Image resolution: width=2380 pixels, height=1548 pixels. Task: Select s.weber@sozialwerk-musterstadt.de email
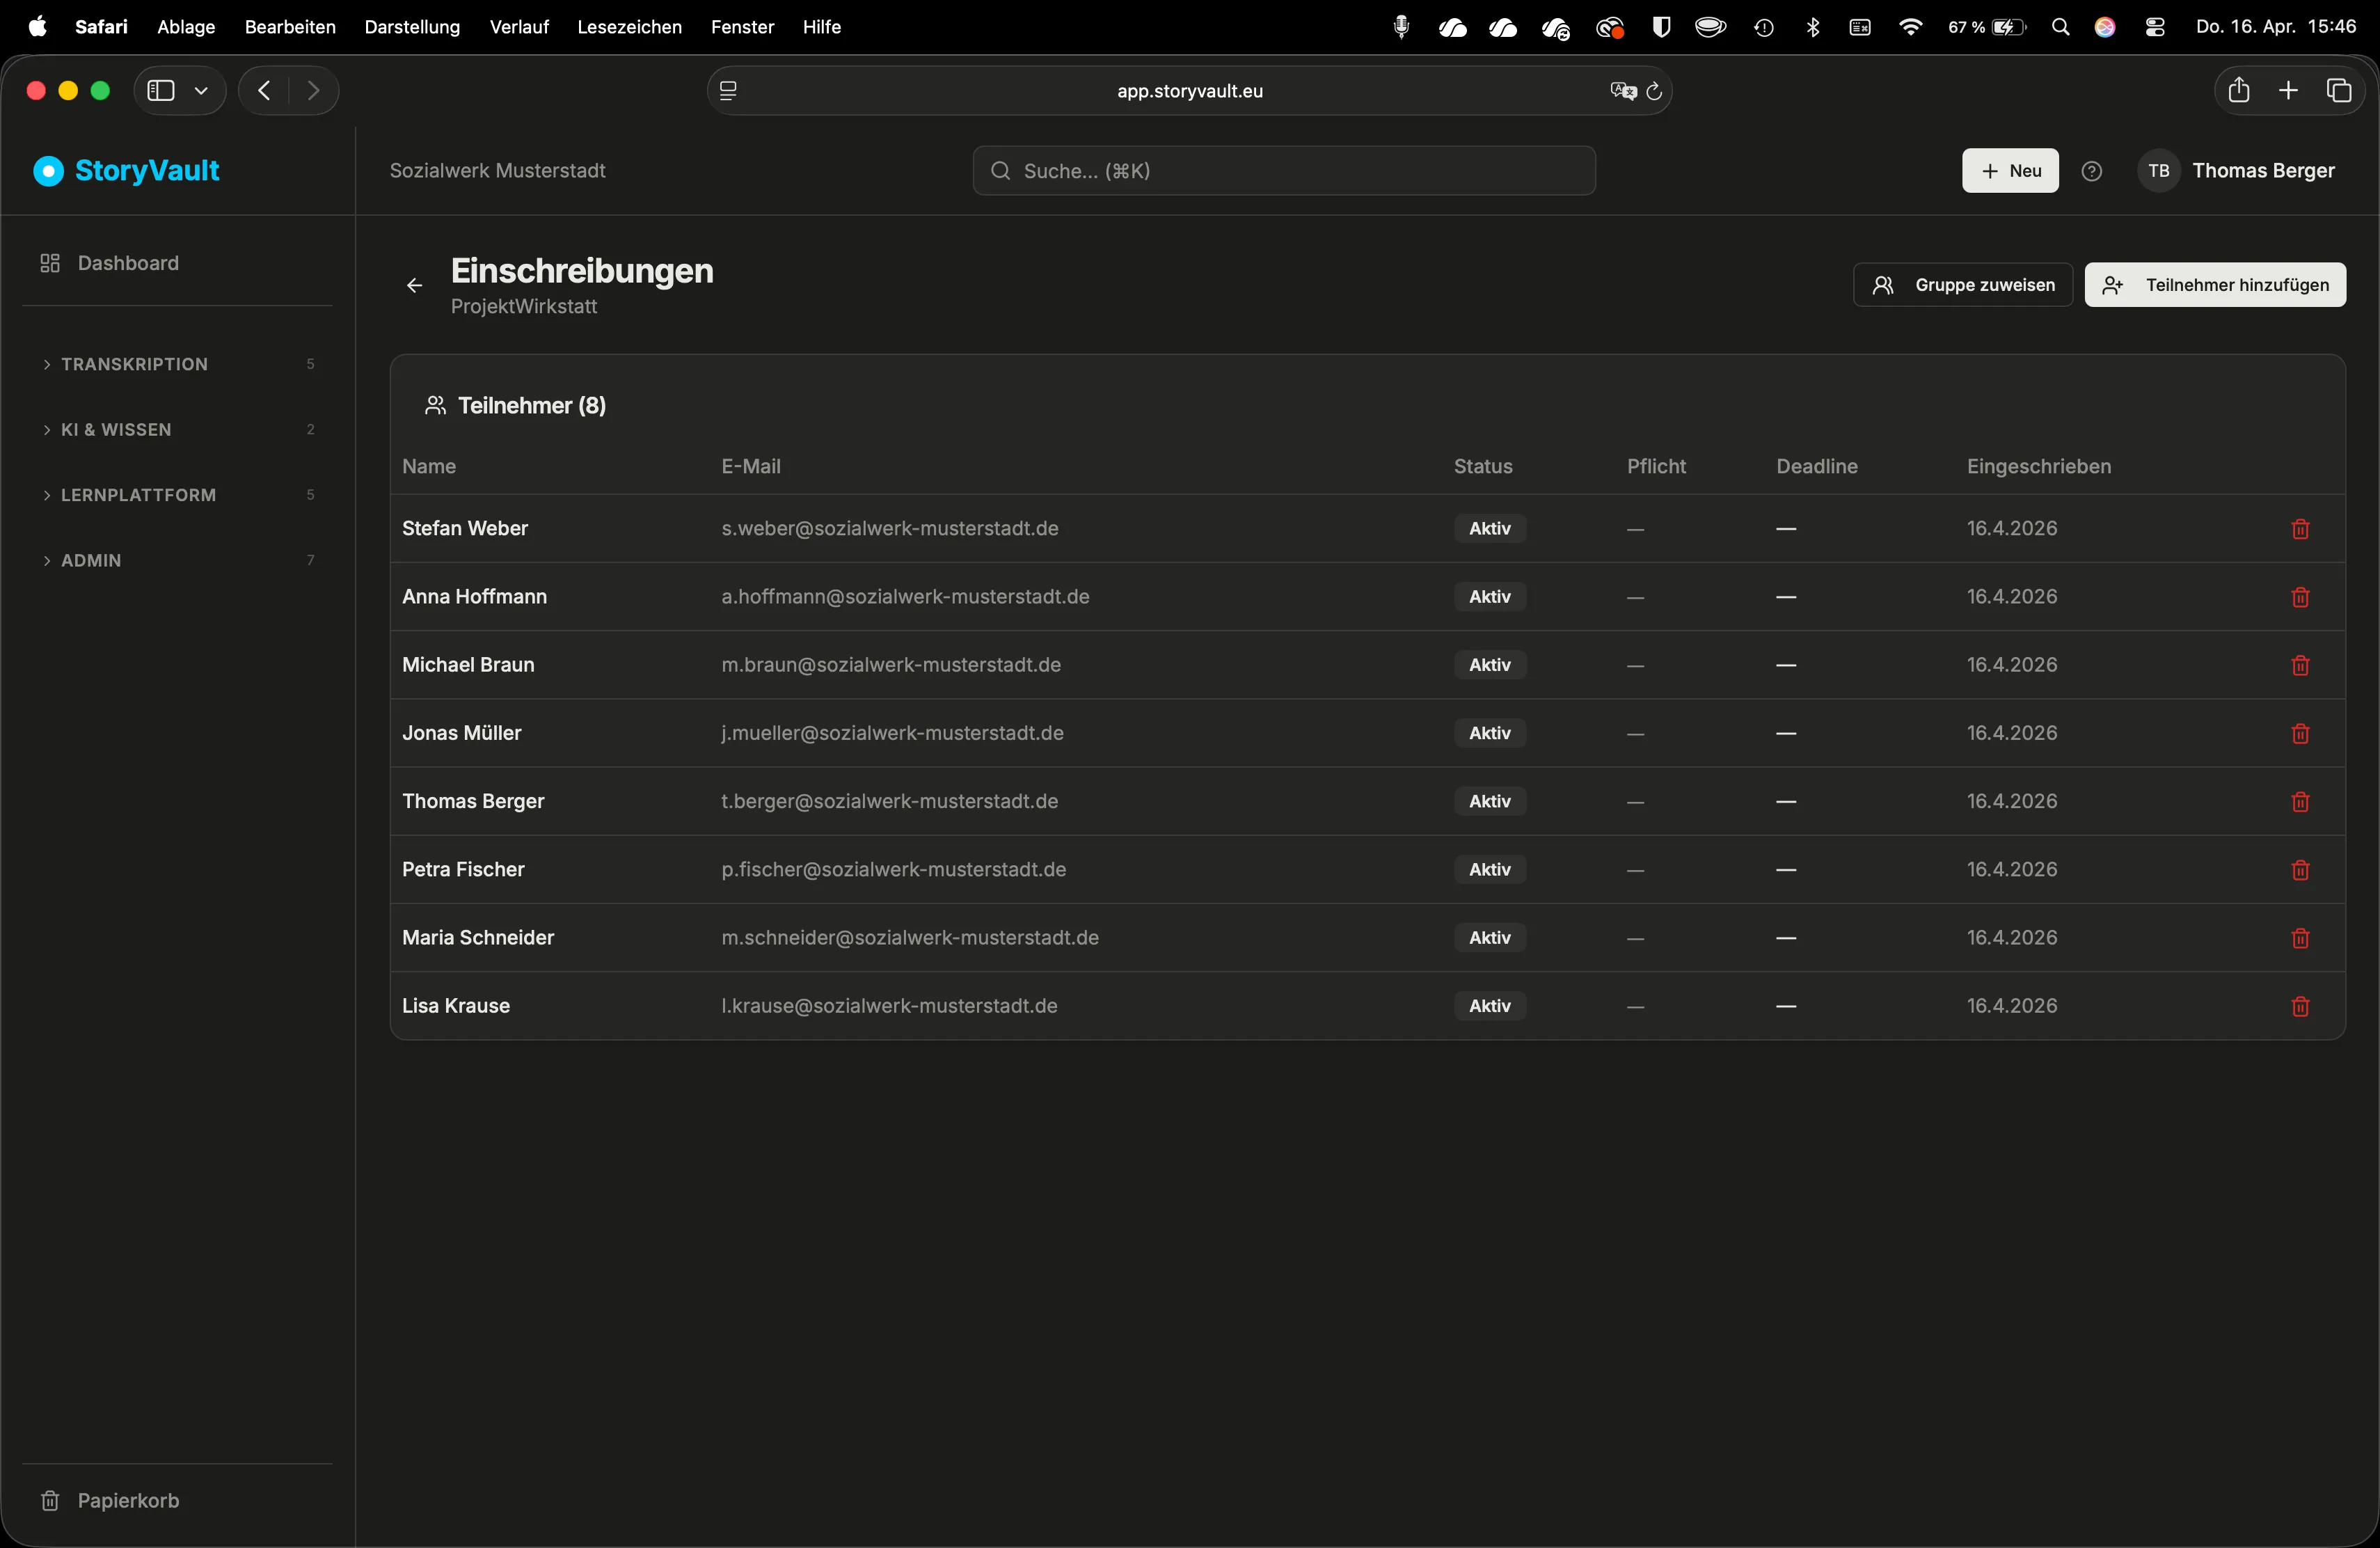click(890, 529)
